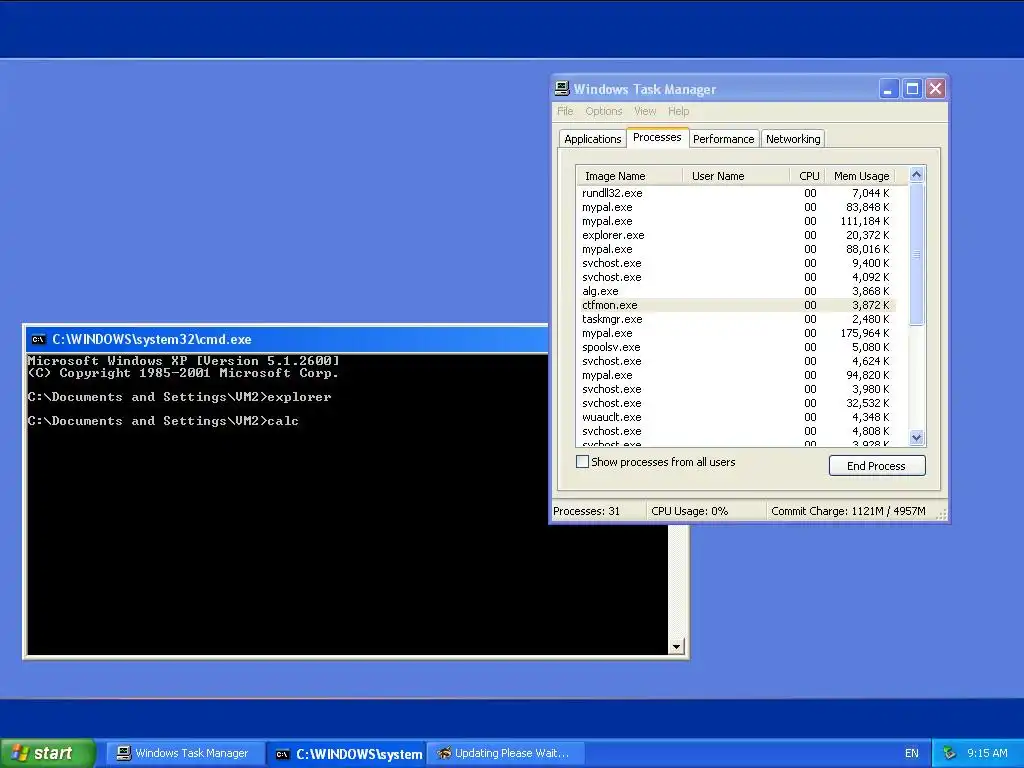Screen dimensions: 1024x768
Task: Switch to the Networking tab
Action: point(793,139)
